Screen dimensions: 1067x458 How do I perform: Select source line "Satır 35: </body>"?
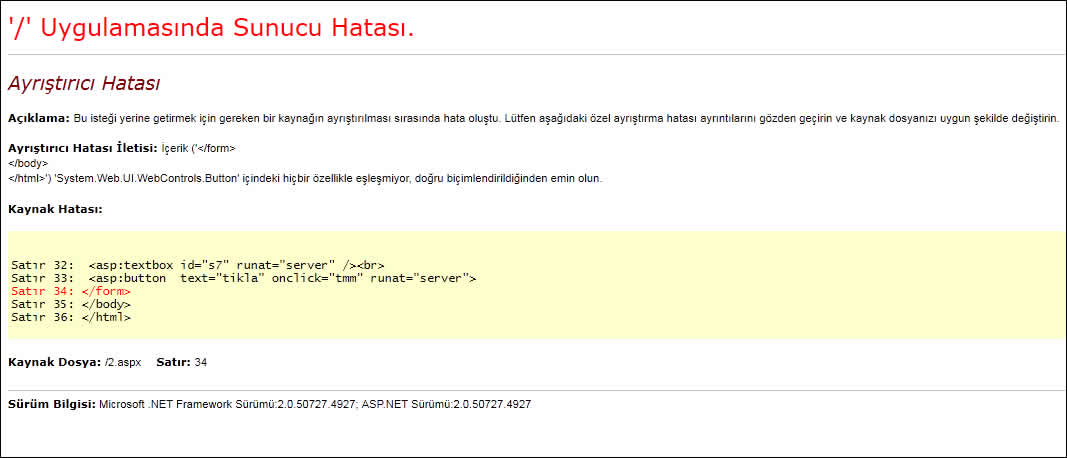(x=71, y=304)
